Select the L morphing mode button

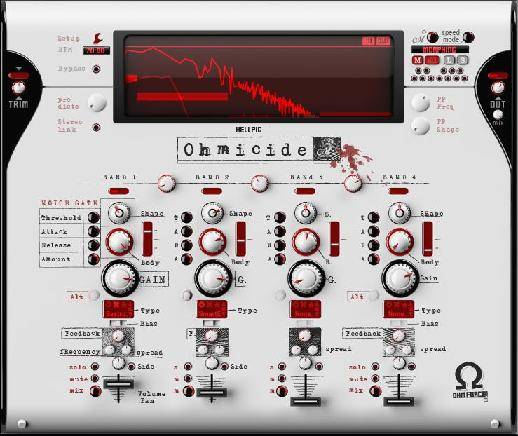[x=449, y=60]
